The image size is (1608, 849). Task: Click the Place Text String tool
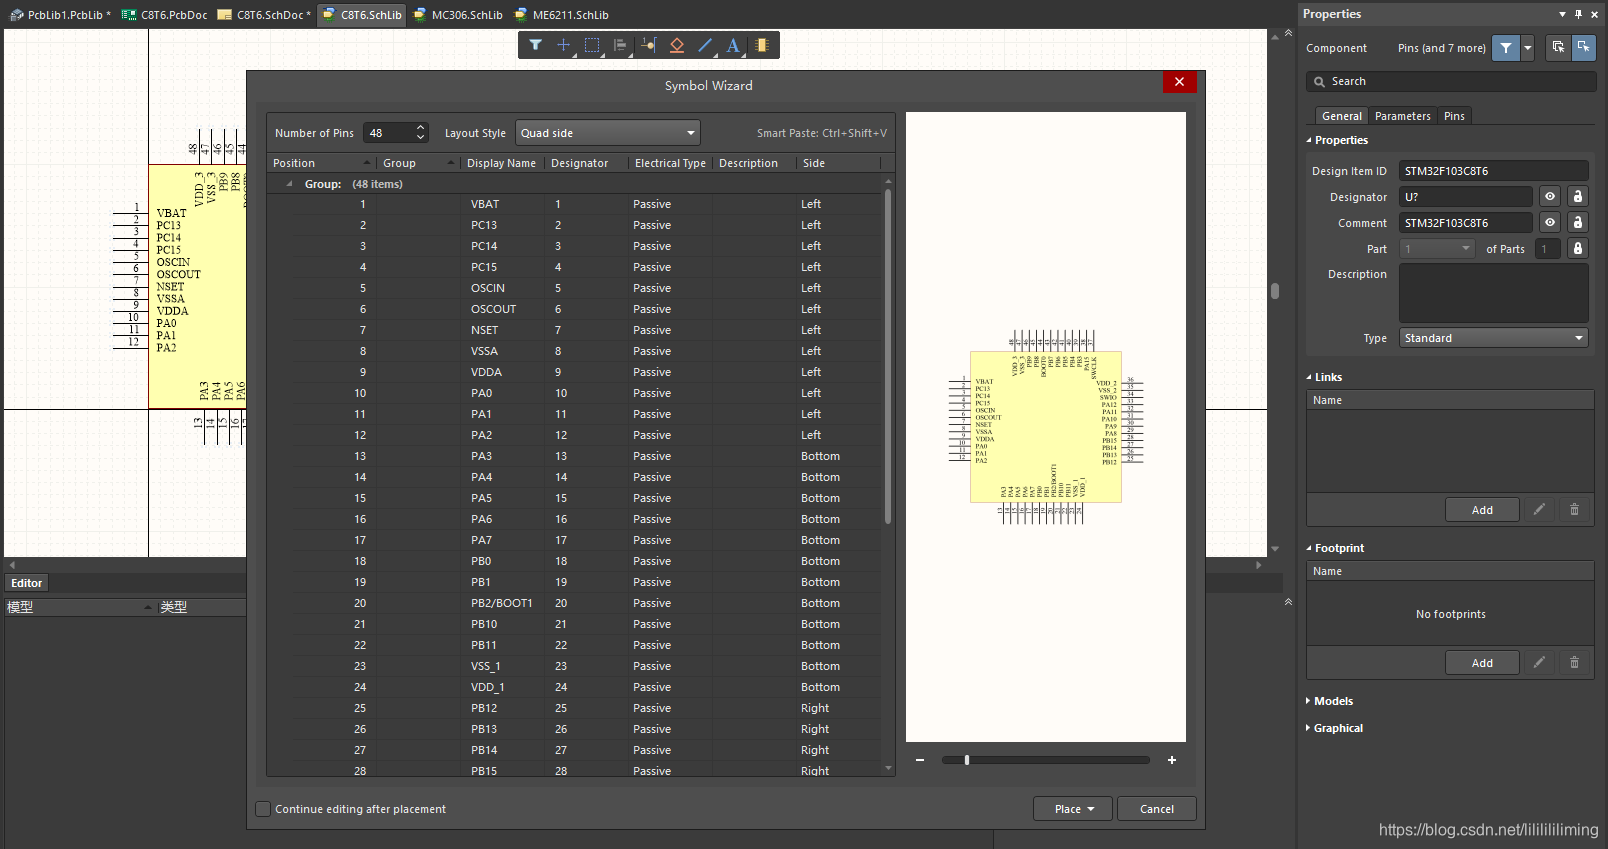(x=733, y=45)
